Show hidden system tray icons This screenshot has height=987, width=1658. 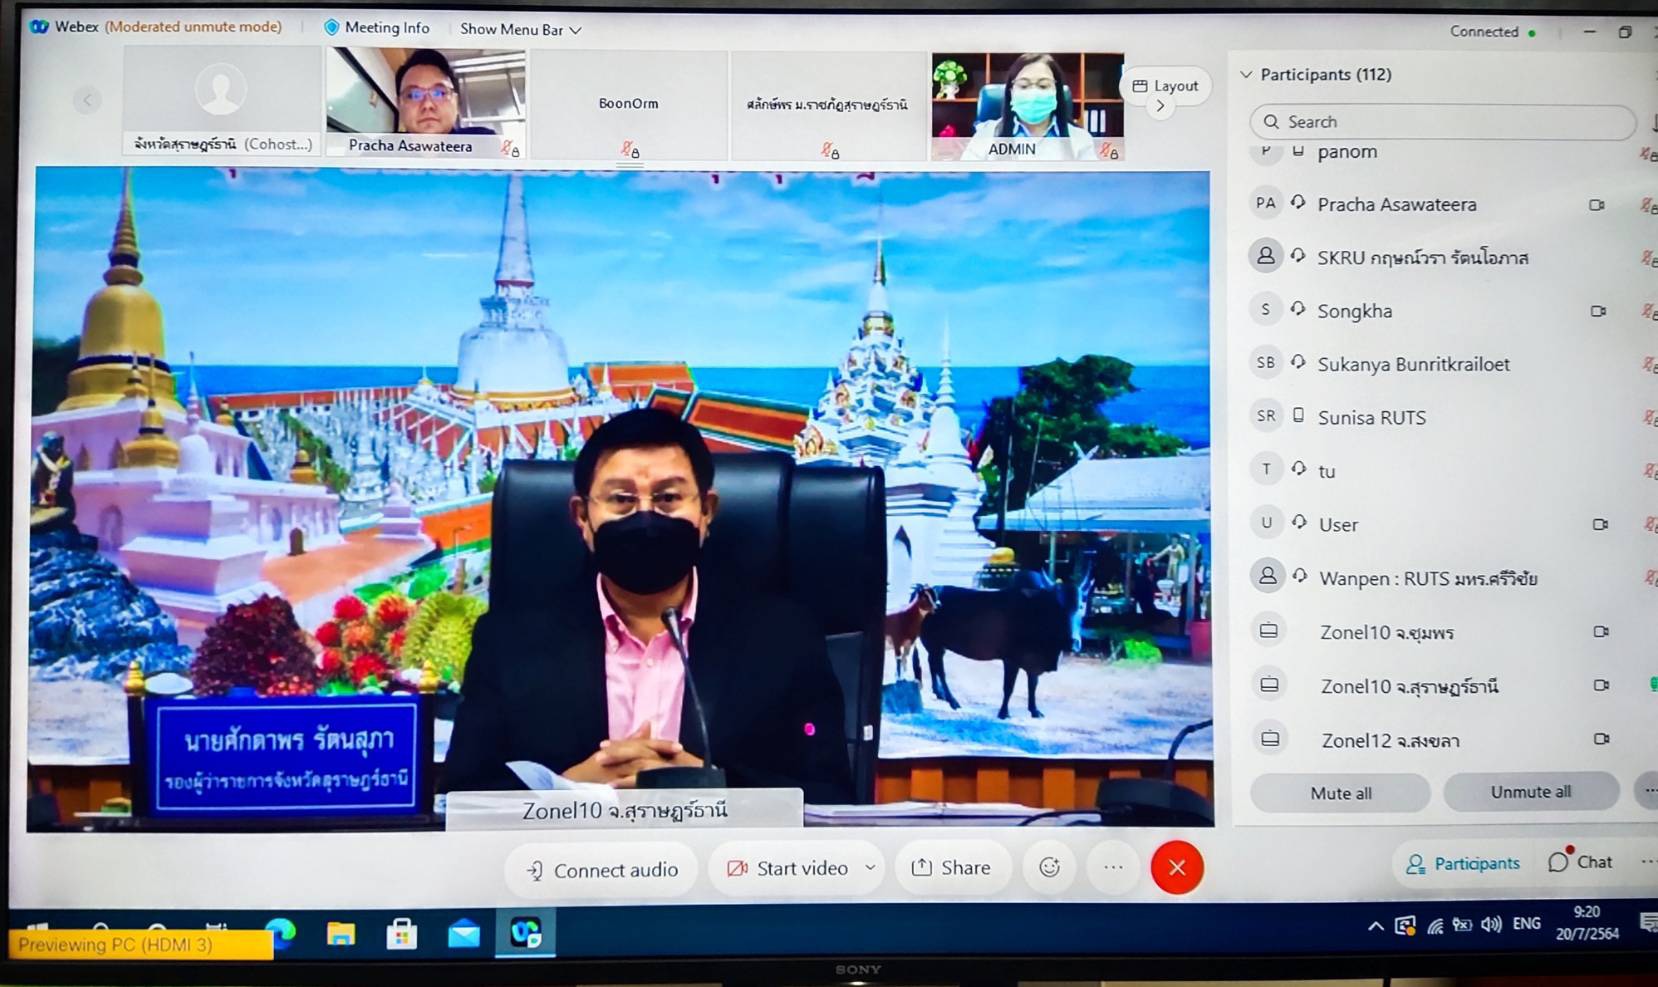pos(1376,927)
